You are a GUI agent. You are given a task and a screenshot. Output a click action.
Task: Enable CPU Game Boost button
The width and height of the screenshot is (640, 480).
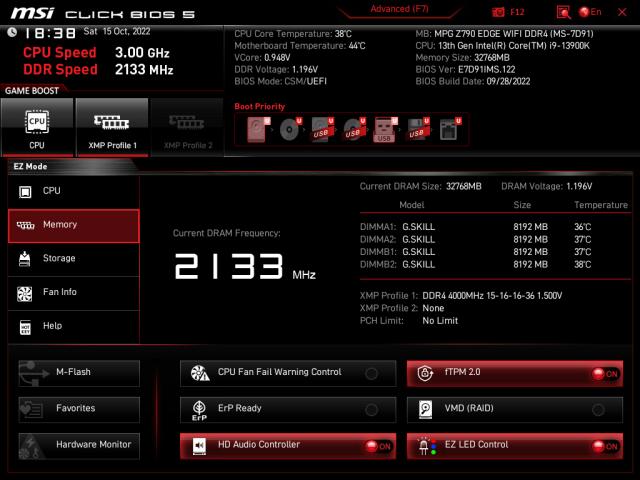pyautogui.click(x=37, y=127)
